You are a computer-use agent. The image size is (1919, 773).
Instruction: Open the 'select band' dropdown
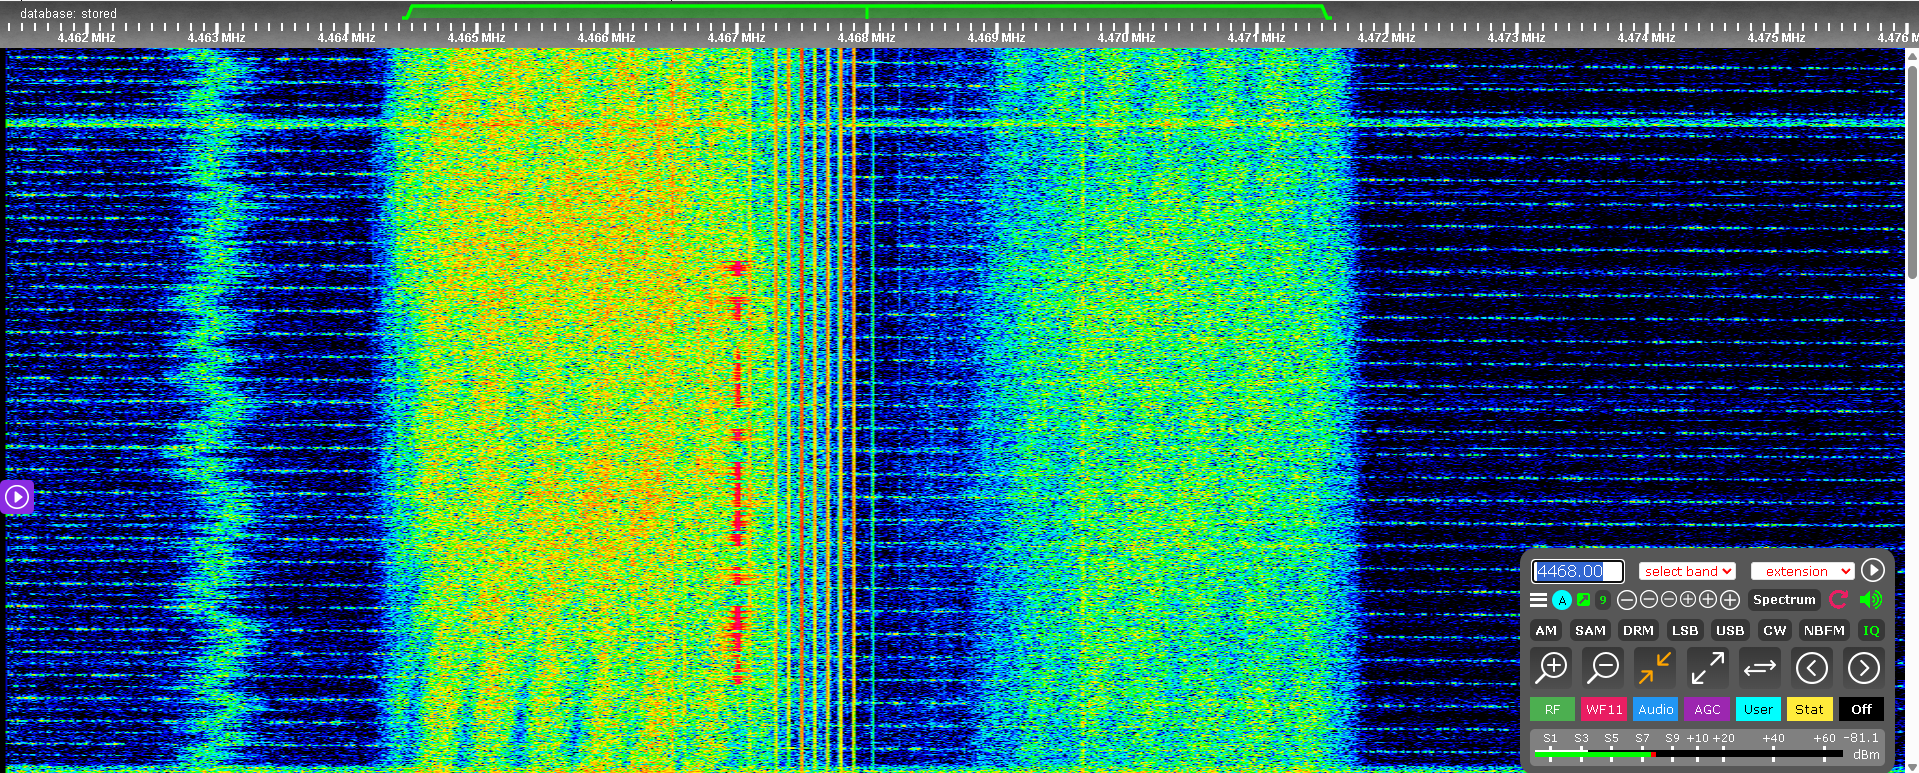pos(1687,571)
